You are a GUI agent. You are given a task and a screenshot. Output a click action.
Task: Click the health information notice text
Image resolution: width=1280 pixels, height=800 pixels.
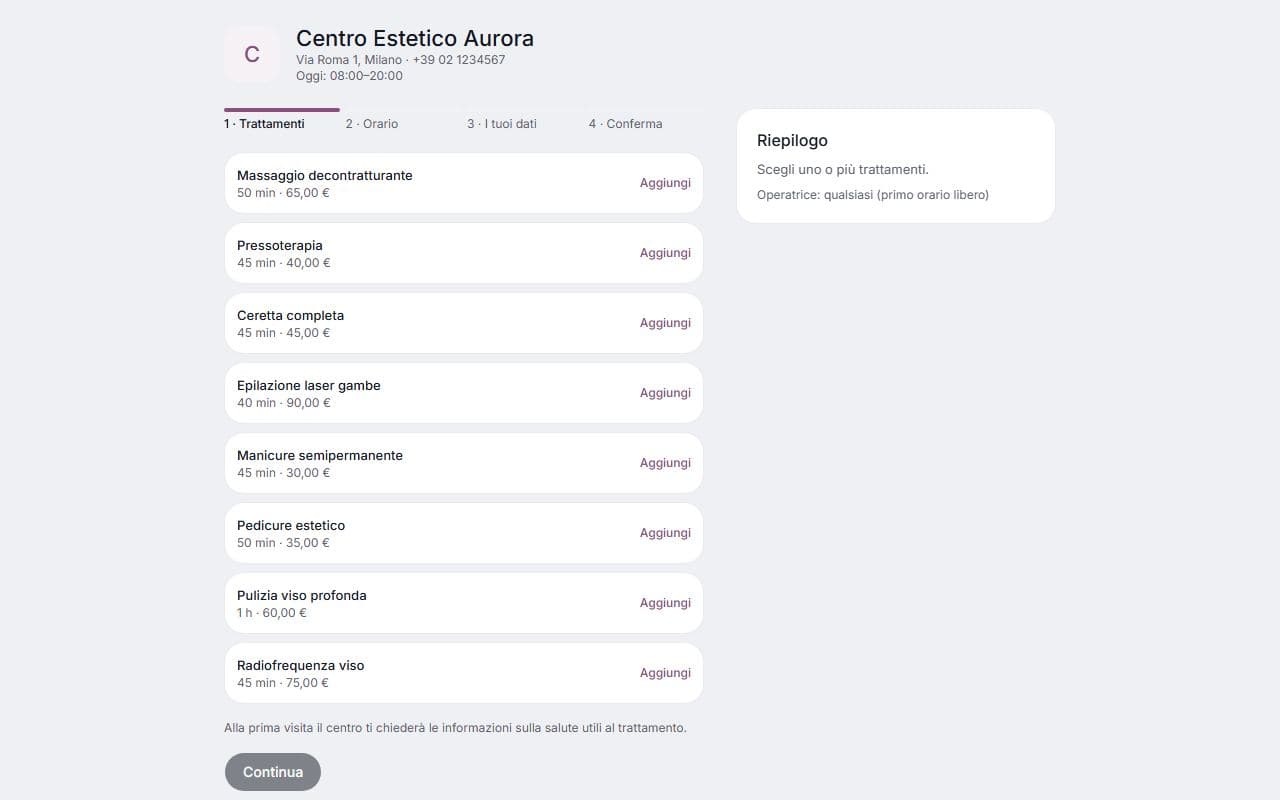coord(455,728)
